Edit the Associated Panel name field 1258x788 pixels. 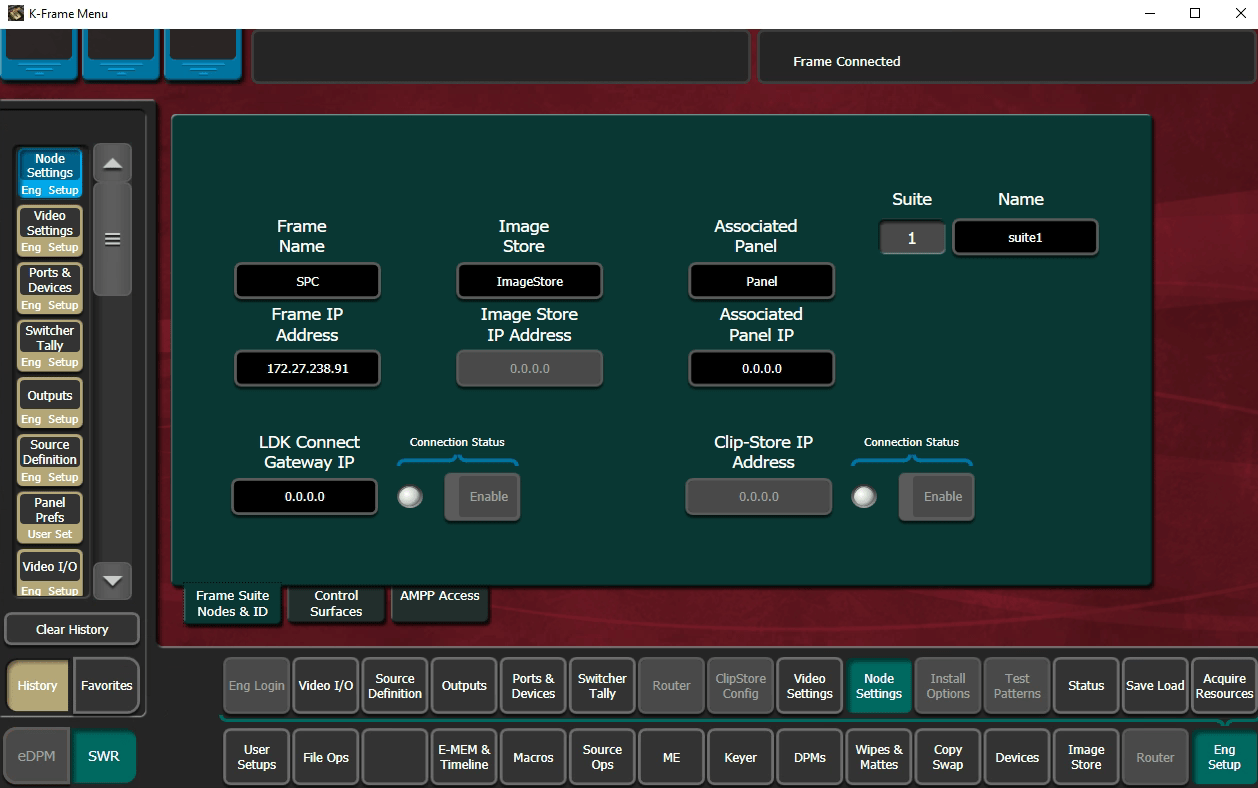point(761,281)
